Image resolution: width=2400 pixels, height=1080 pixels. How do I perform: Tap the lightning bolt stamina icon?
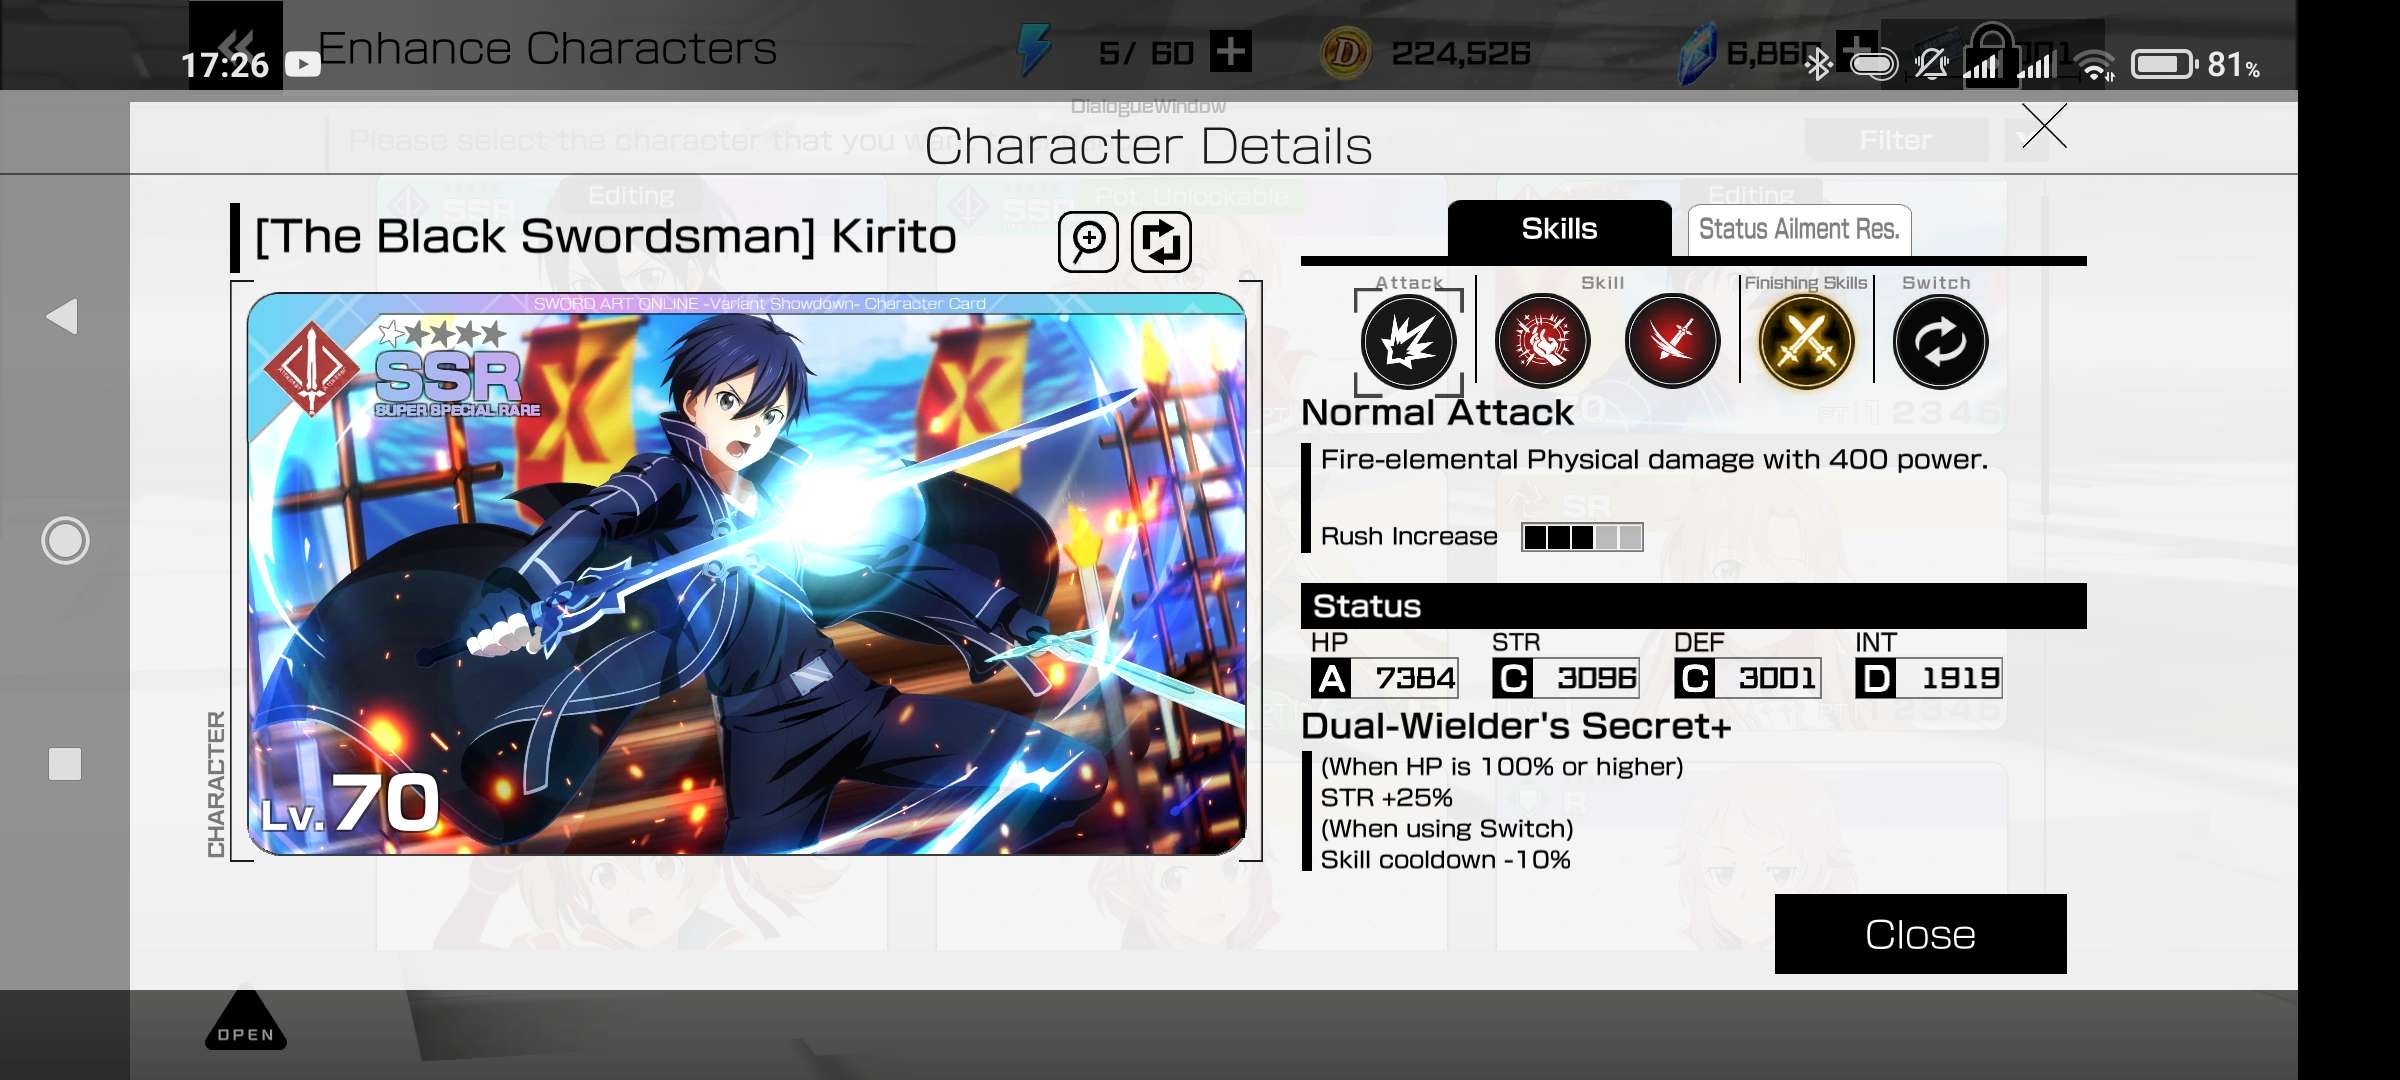[1035, 51]
